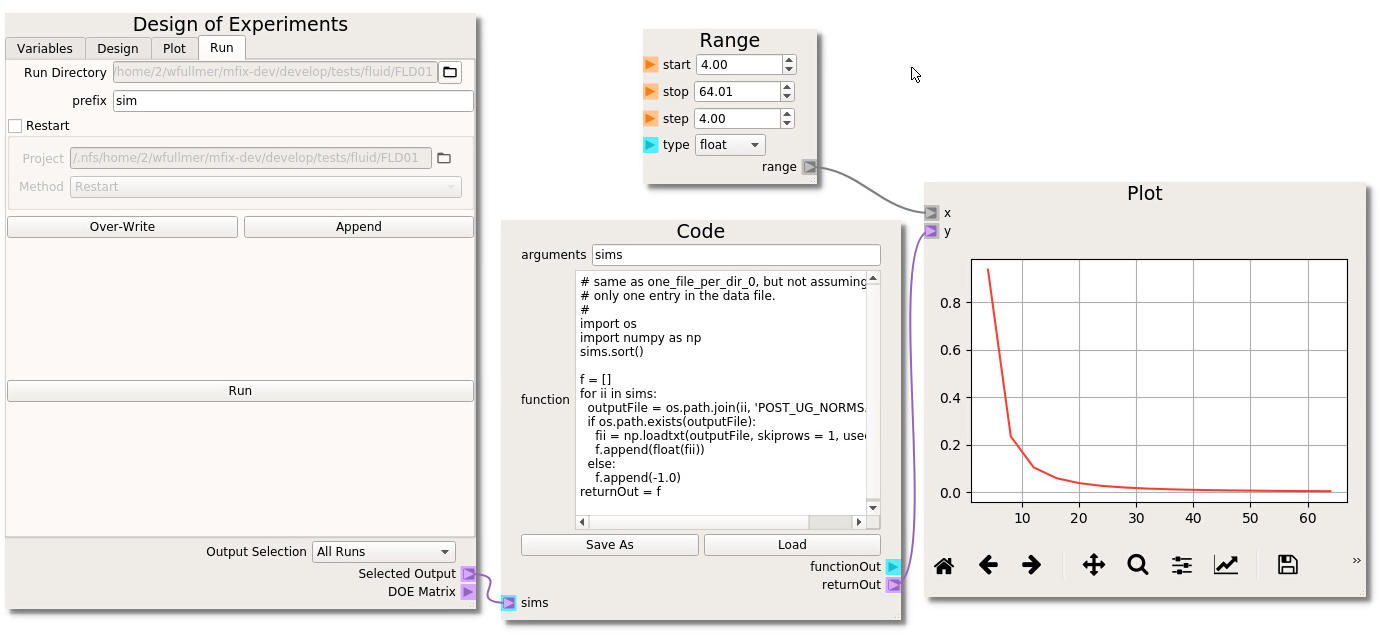The height and width of the screenshot is (635, 1380).
Task: Open the Configure subplots sliders icon
Action: click(1182, 566)
